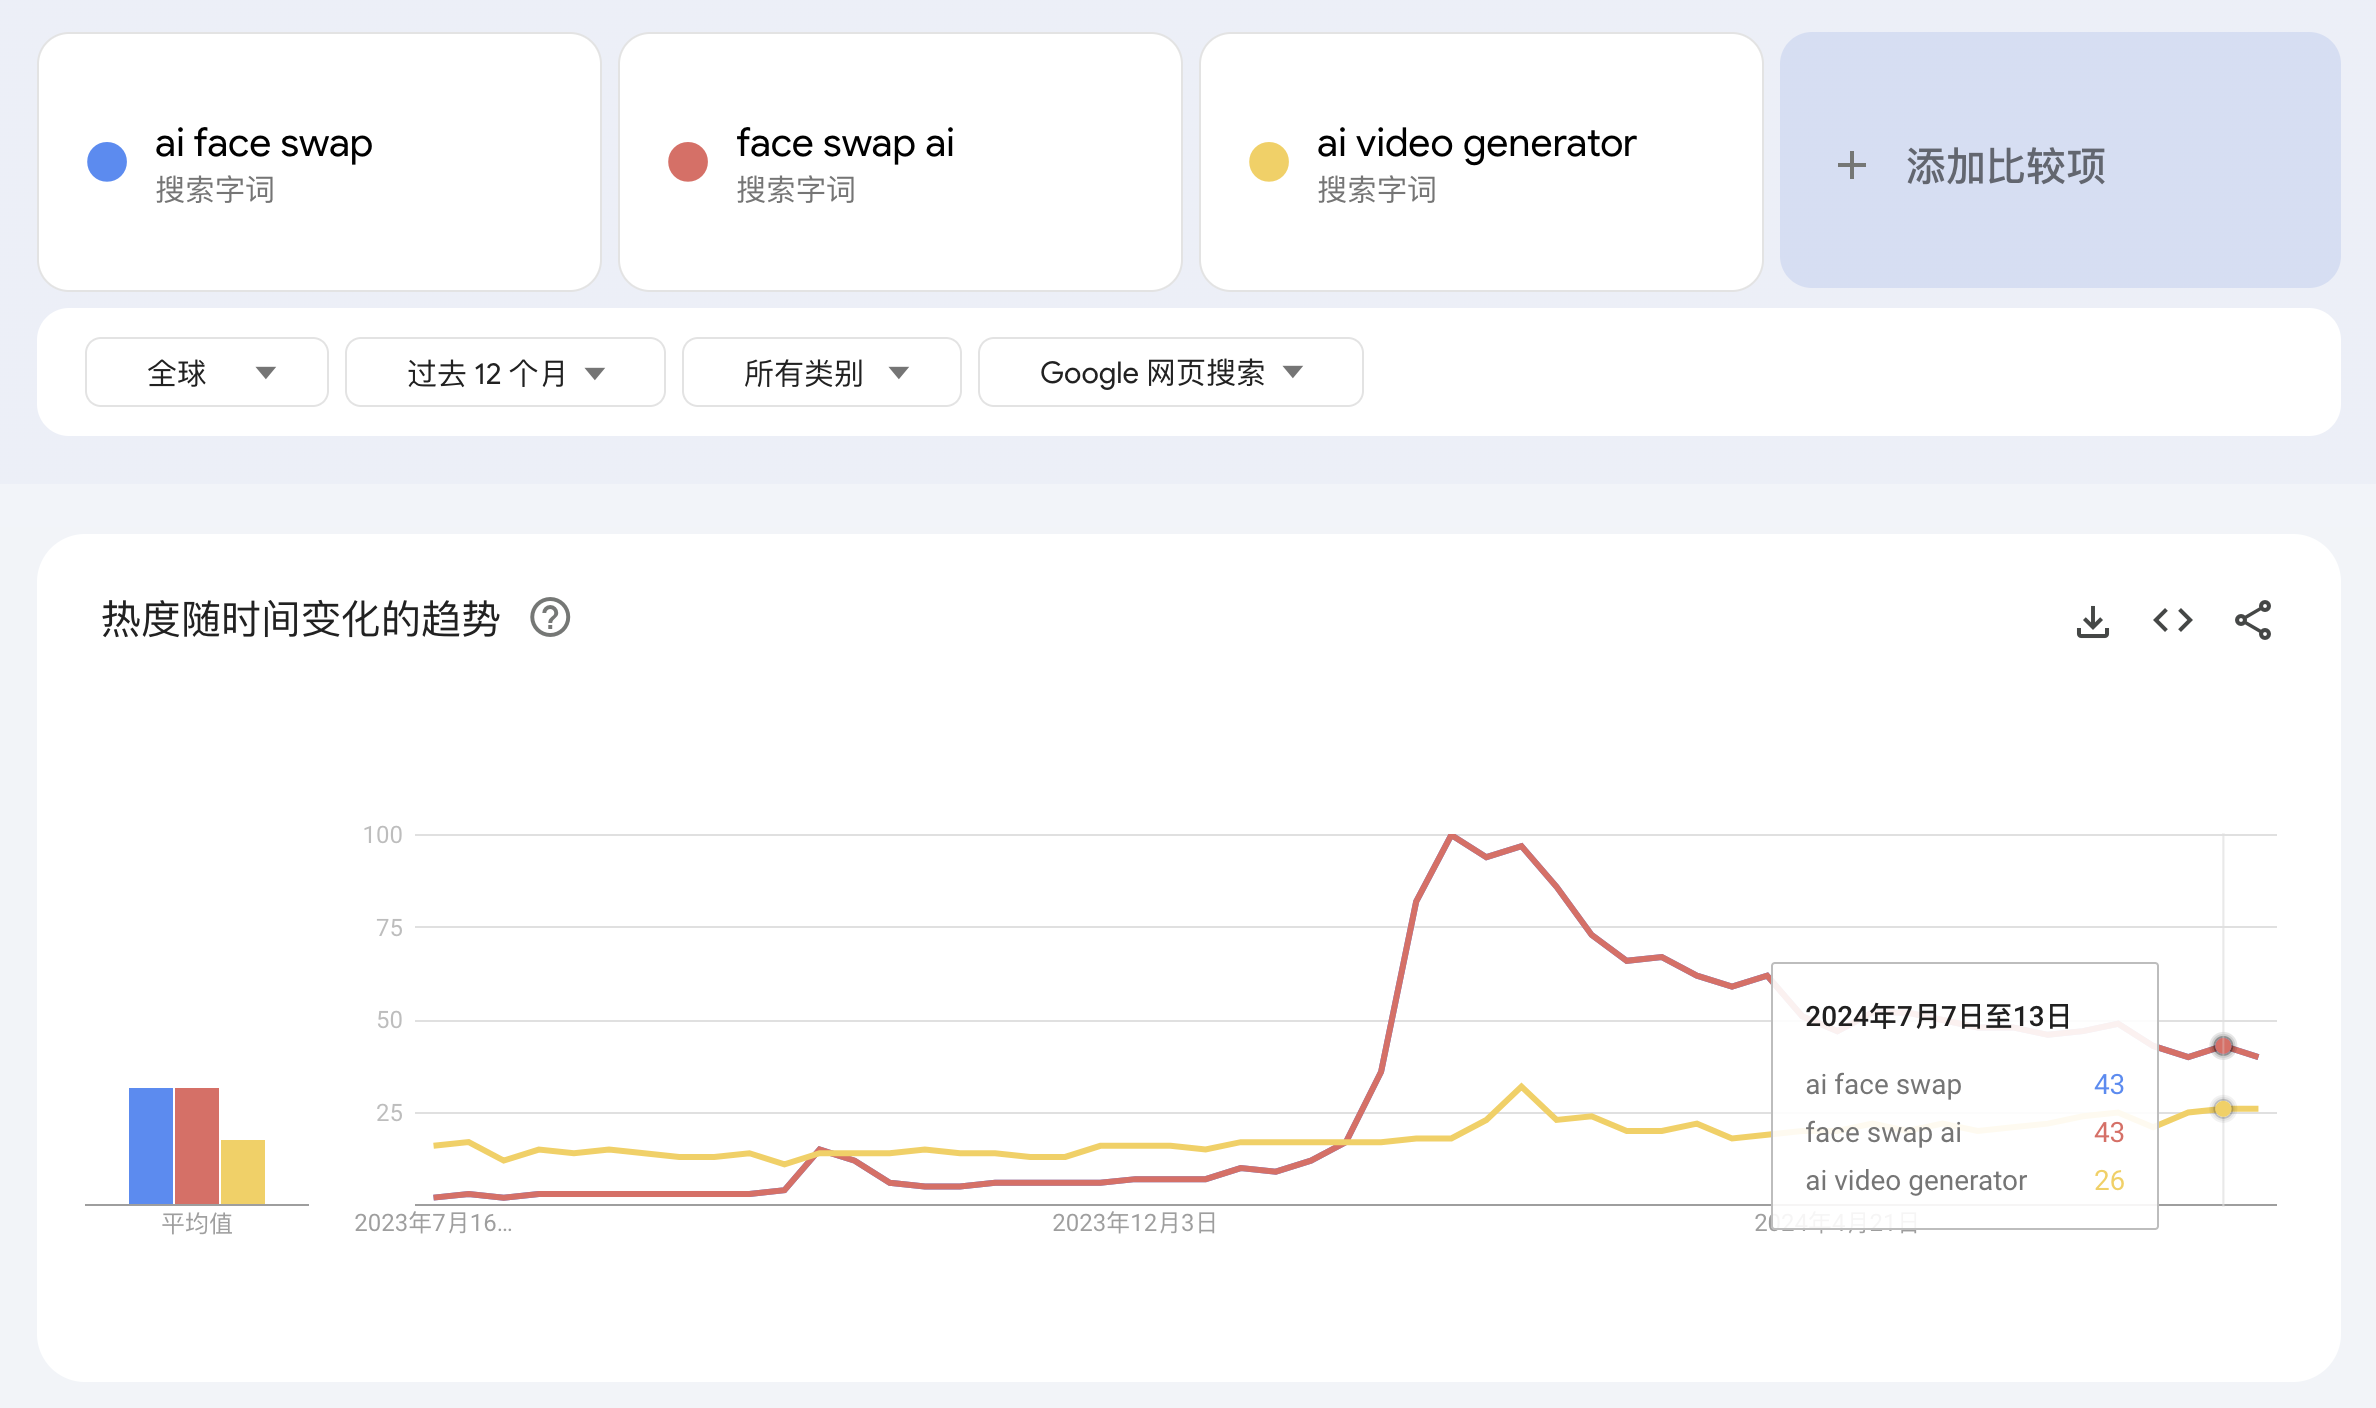Click the yellow dot for ai video generator
The width and height of the screenshot is (2376, 1408).
pos(1269,162)
